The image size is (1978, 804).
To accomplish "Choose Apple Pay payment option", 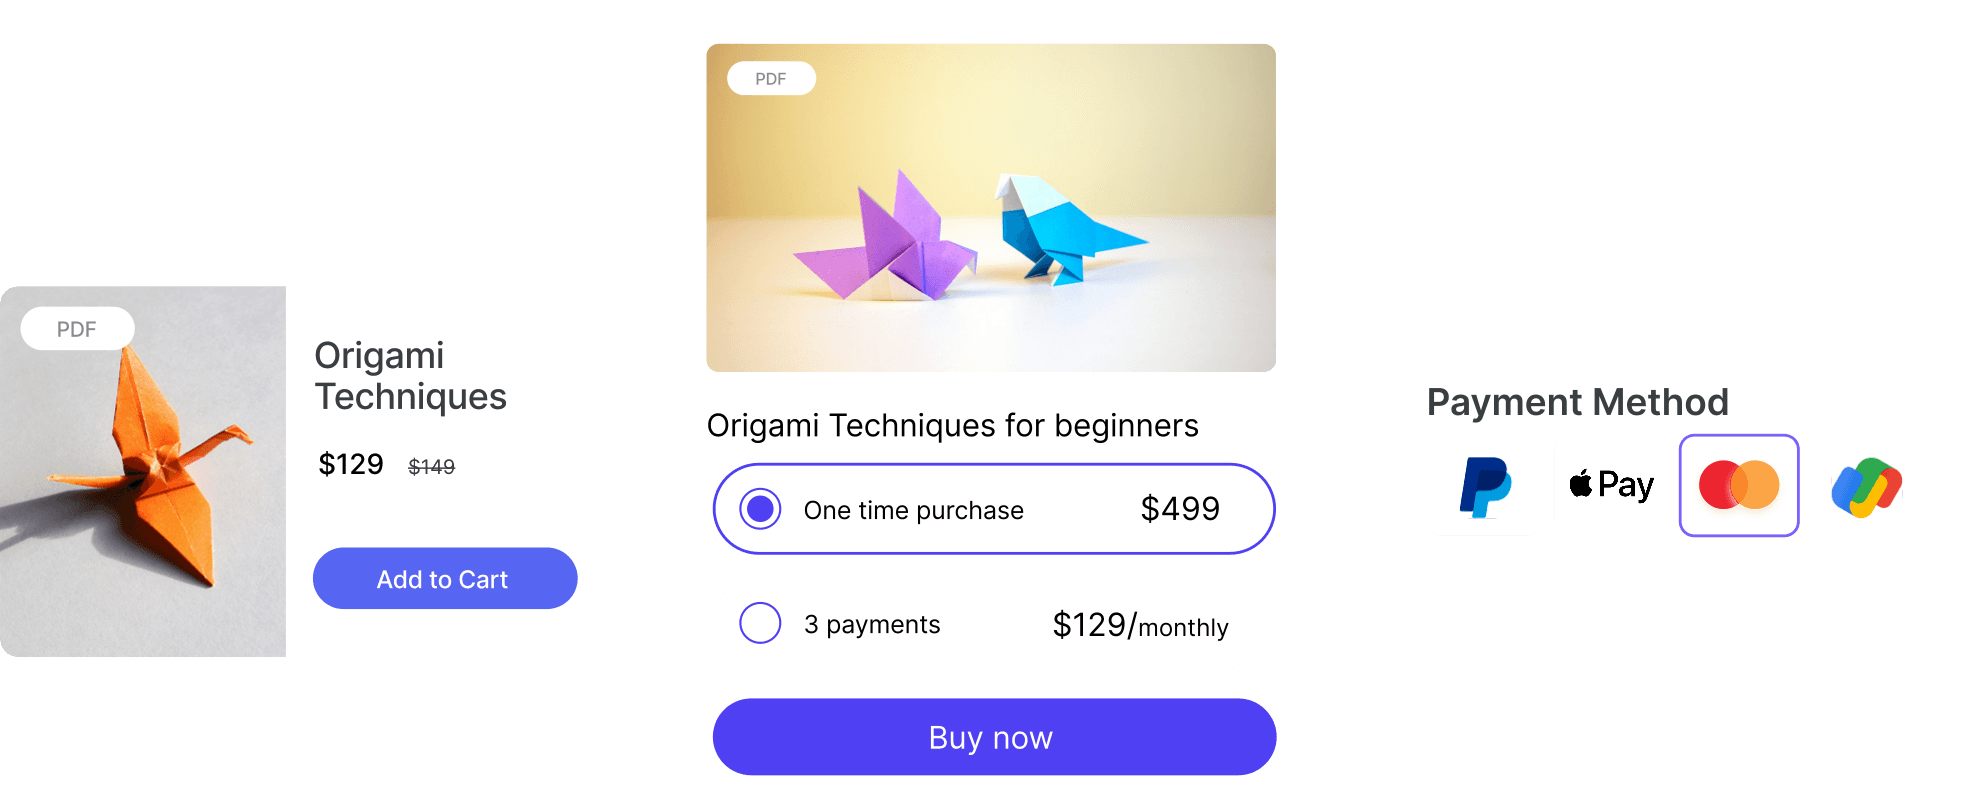I will coord(1611,485).
